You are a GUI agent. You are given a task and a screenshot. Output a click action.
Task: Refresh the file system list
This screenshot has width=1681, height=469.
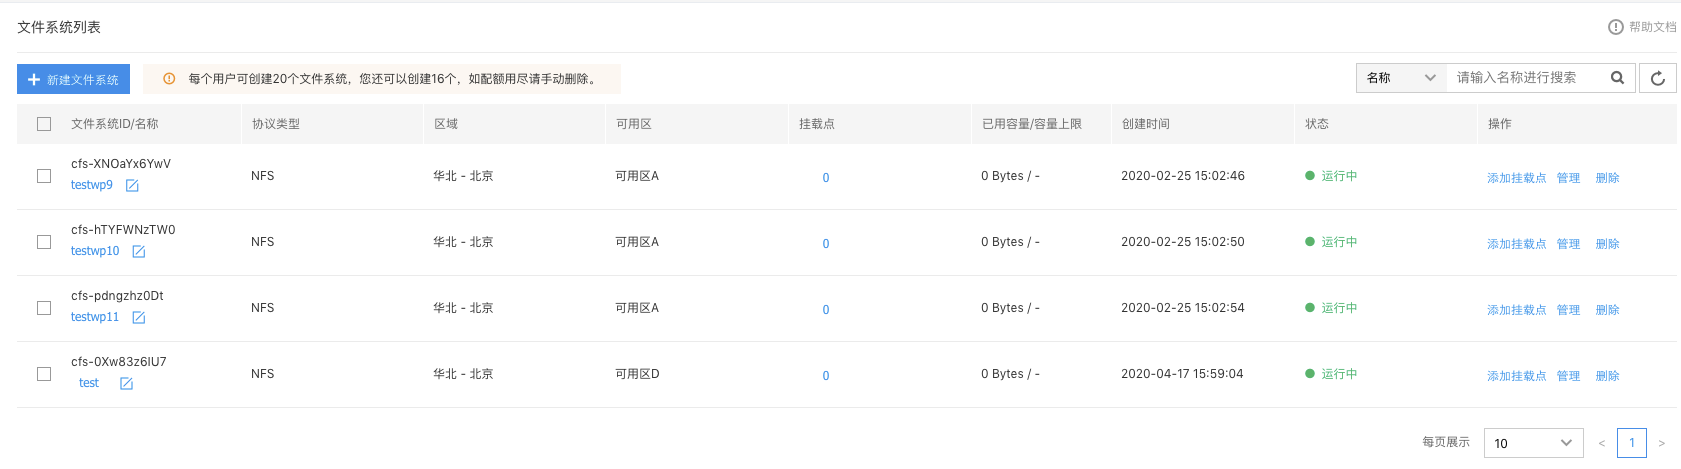pos(1658,78)
